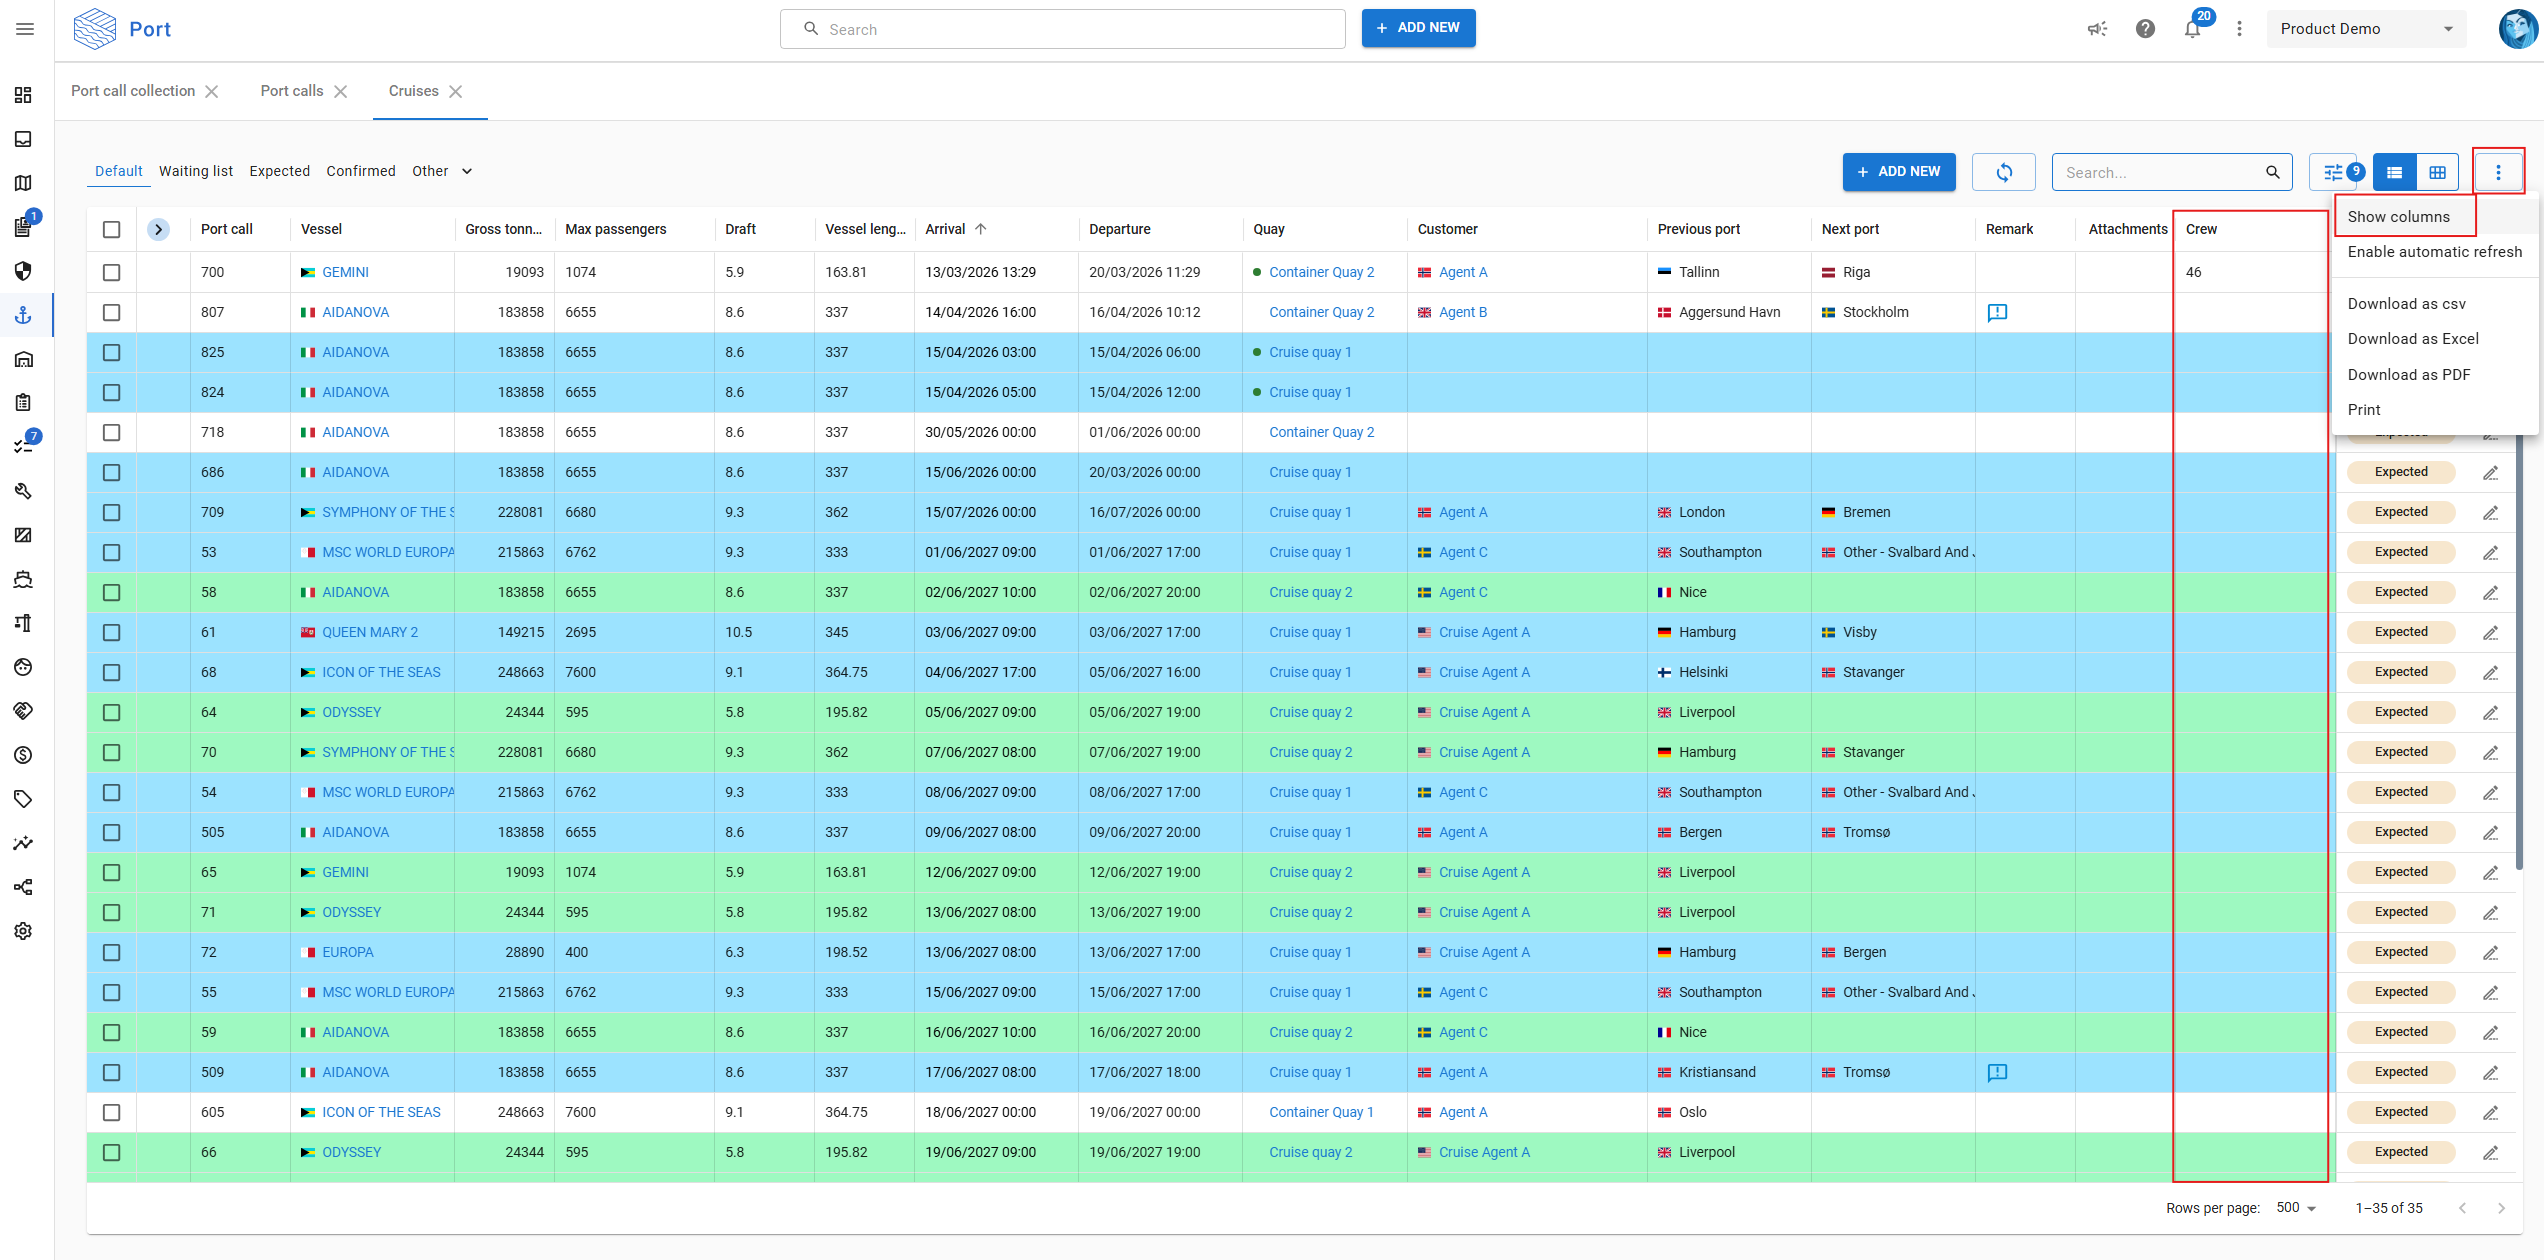
Task: Open remark icon on port call 807
Action: 1997,312
